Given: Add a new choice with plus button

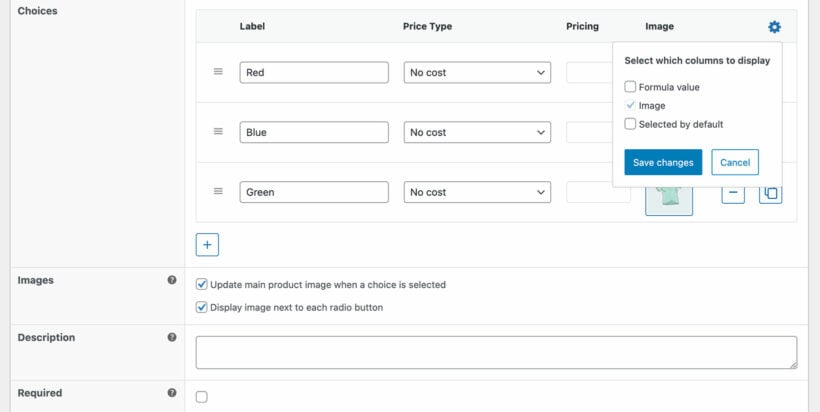Looking at the screenshot, I should click(207, 245).
